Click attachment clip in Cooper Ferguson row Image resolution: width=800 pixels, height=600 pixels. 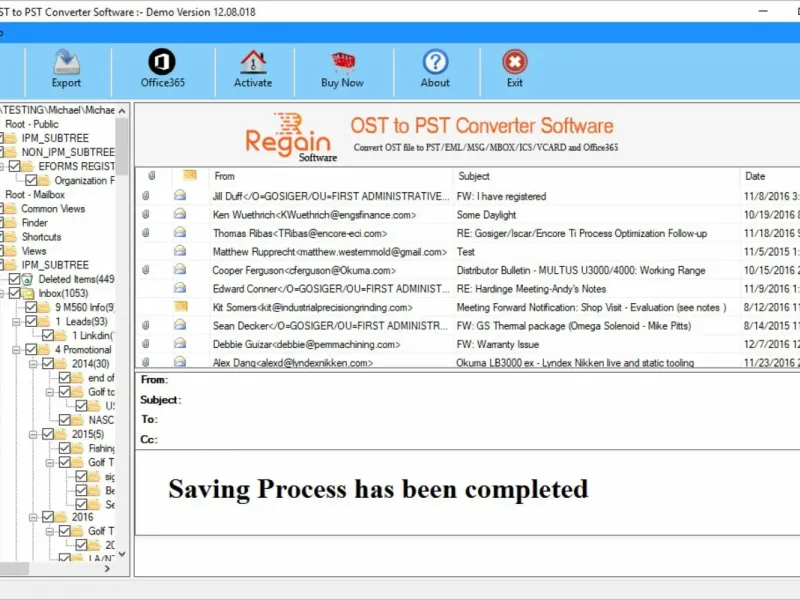[x=145, y=270]
